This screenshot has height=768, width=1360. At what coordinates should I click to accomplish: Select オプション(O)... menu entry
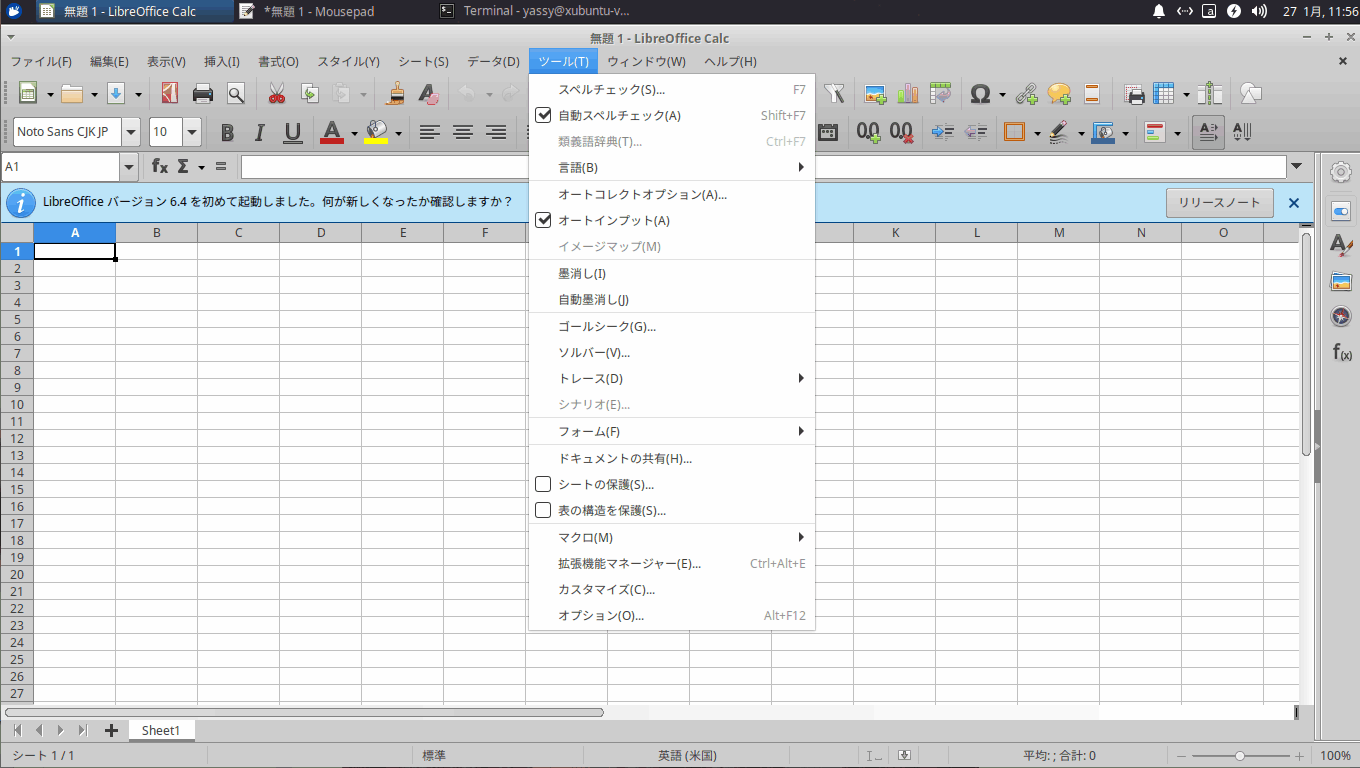[x=671, y=616]
